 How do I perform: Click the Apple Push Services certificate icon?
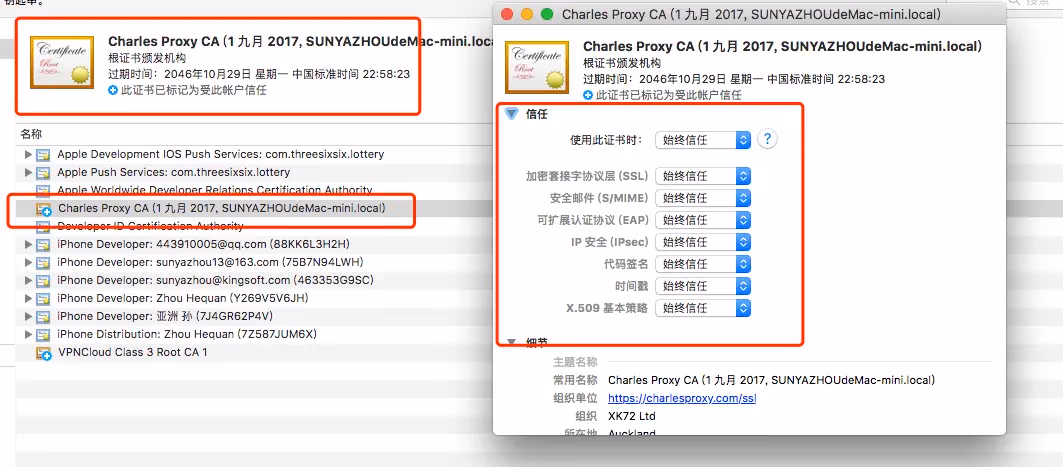[x=44, y=173]
